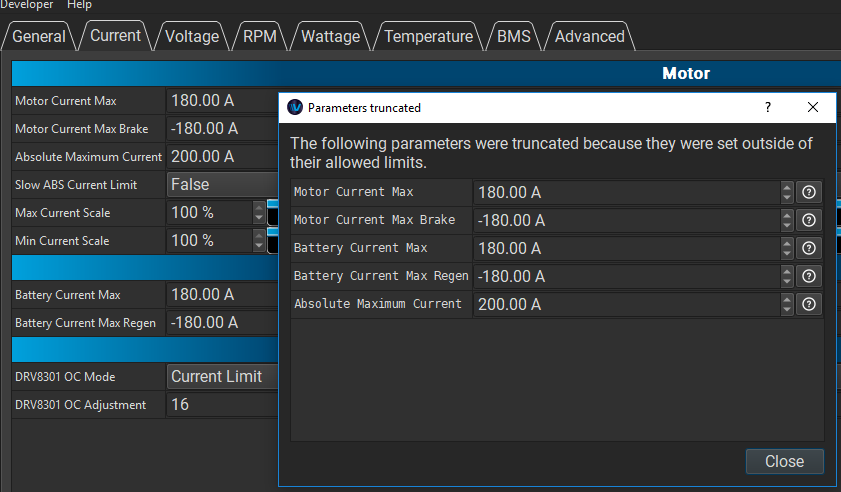Switch to the Temperature tab
The width and height of the screenshot is (841, 492).
coord(428,36)
